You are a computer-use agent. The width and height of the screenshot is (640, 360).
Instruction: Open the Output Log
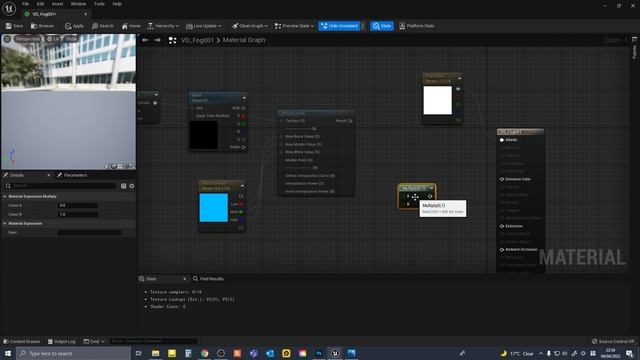point(62,341)
